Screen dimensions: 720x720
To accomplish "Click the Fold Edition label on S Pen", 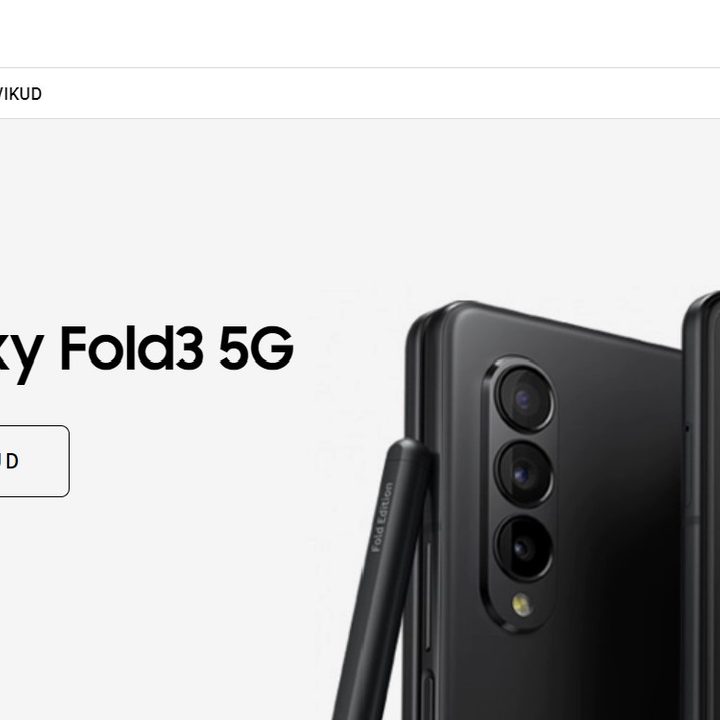I will (x=382, y=516).
